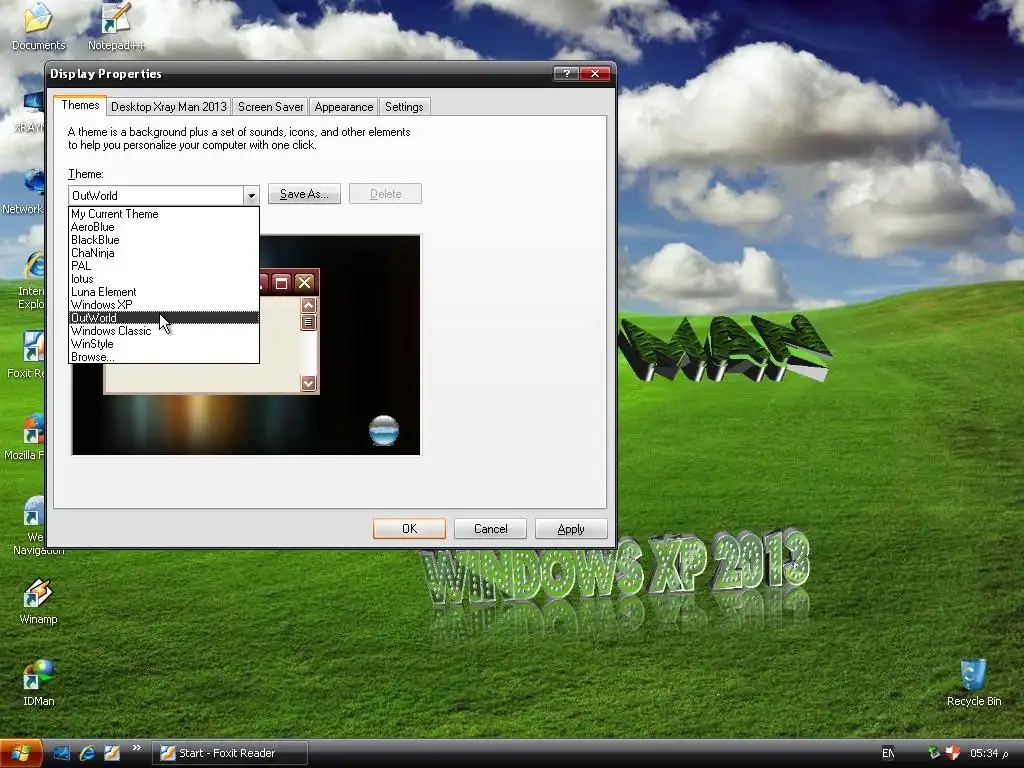Click the EN language indicator
Viewport: 1024px width, 768px height.
pyautogui.click(x=888, y=753)
